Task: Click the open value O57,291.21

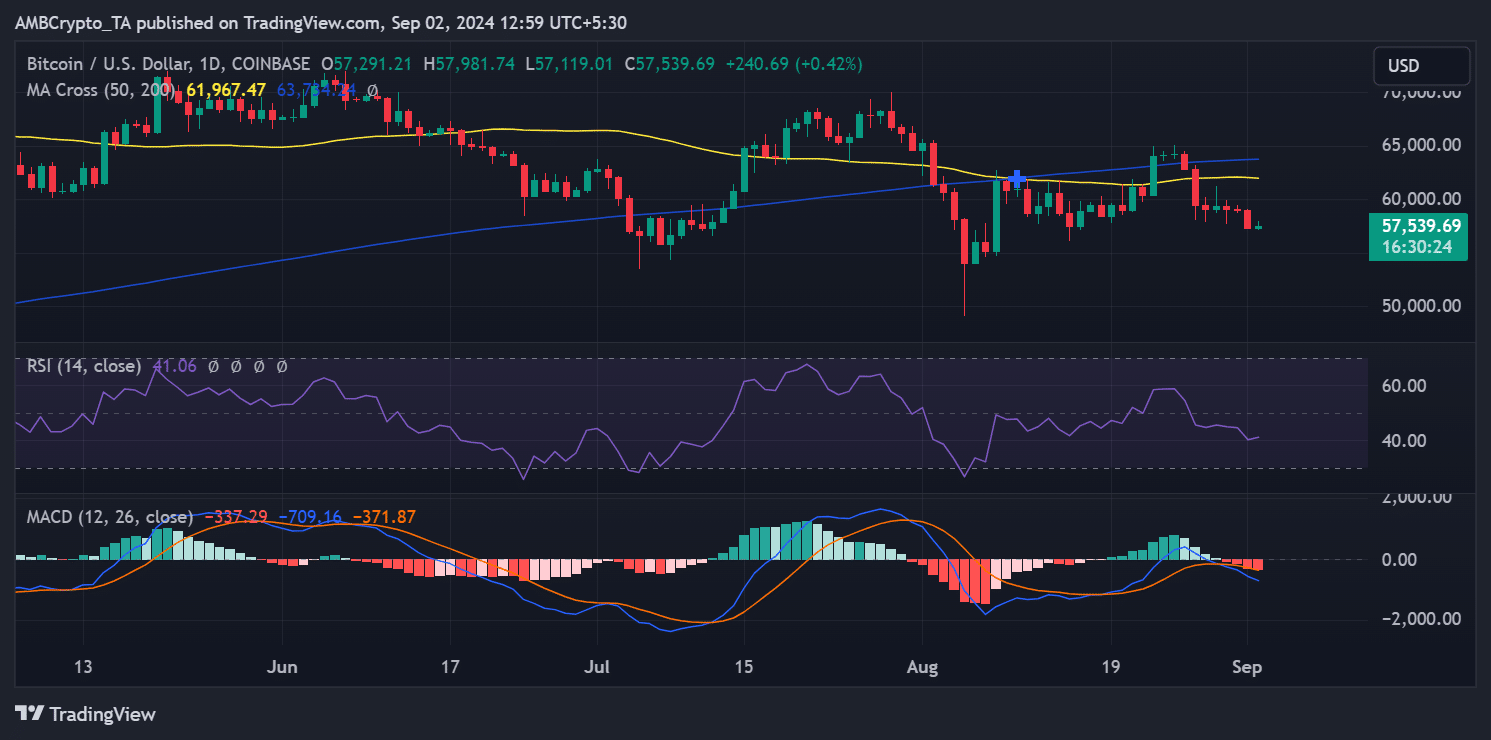Action: tap(369, 64)
